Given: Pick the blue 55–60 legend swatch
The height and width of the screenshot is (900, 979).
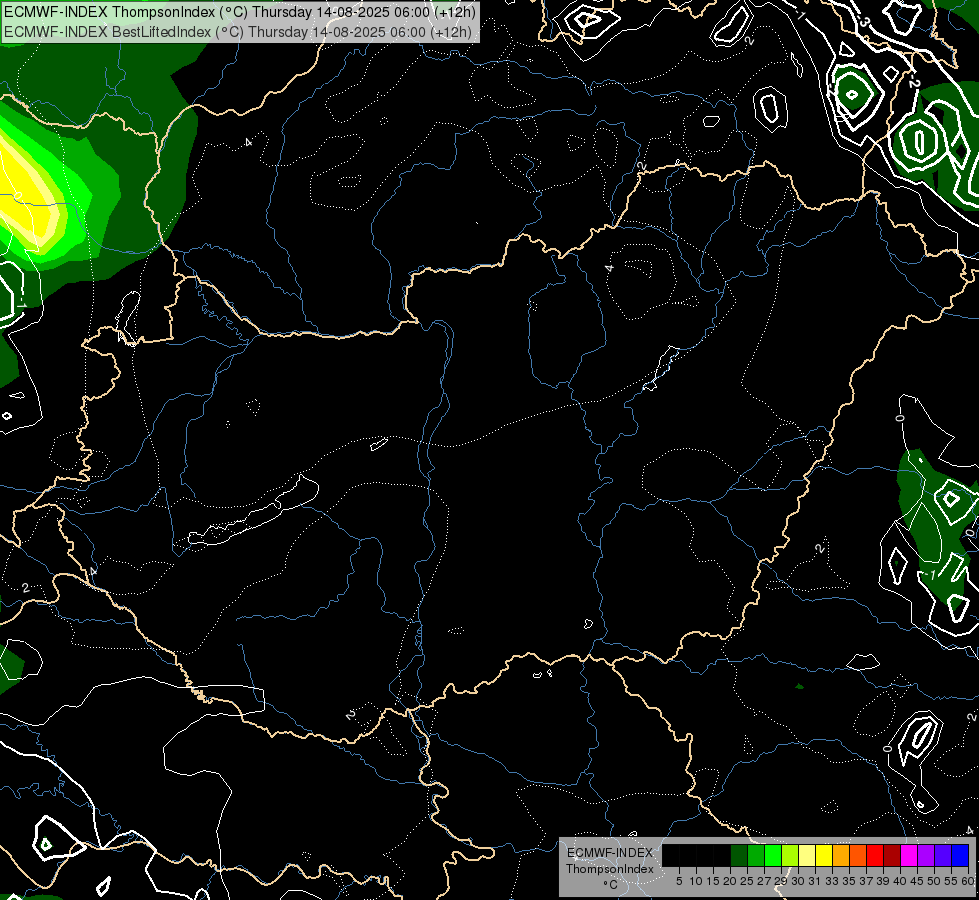Looking at the screenshot, I should (960, 855).
